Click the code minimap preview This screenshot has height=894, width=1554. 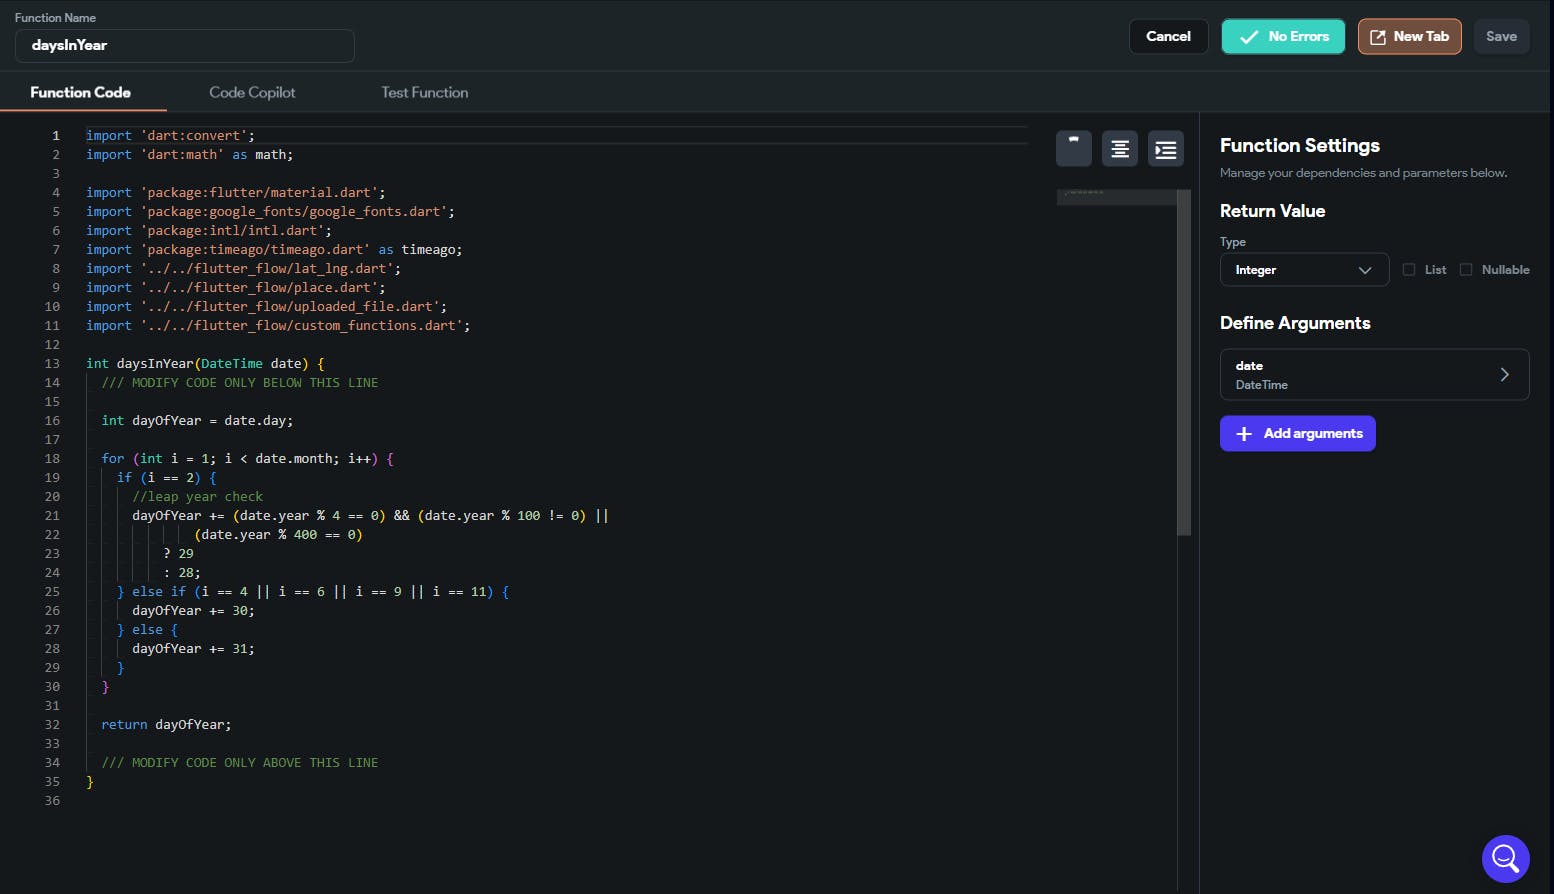click(x=1115, y=196)
